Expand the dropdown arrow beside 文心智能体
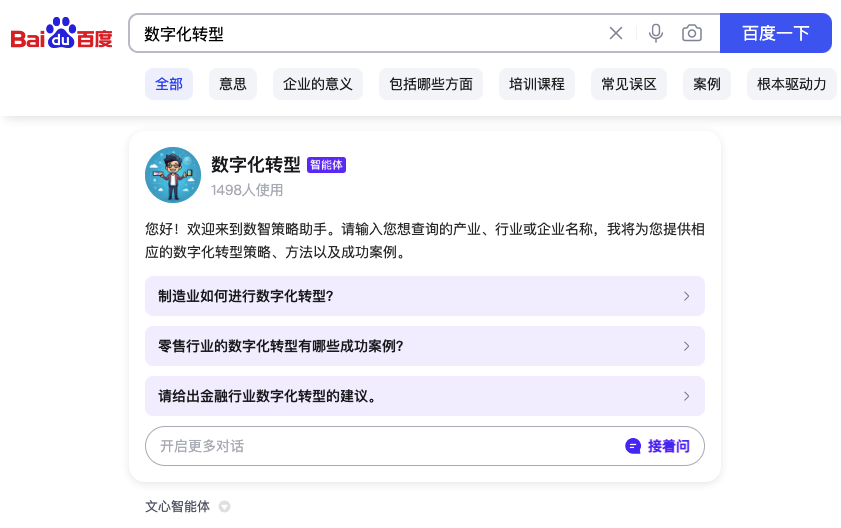 225,507
